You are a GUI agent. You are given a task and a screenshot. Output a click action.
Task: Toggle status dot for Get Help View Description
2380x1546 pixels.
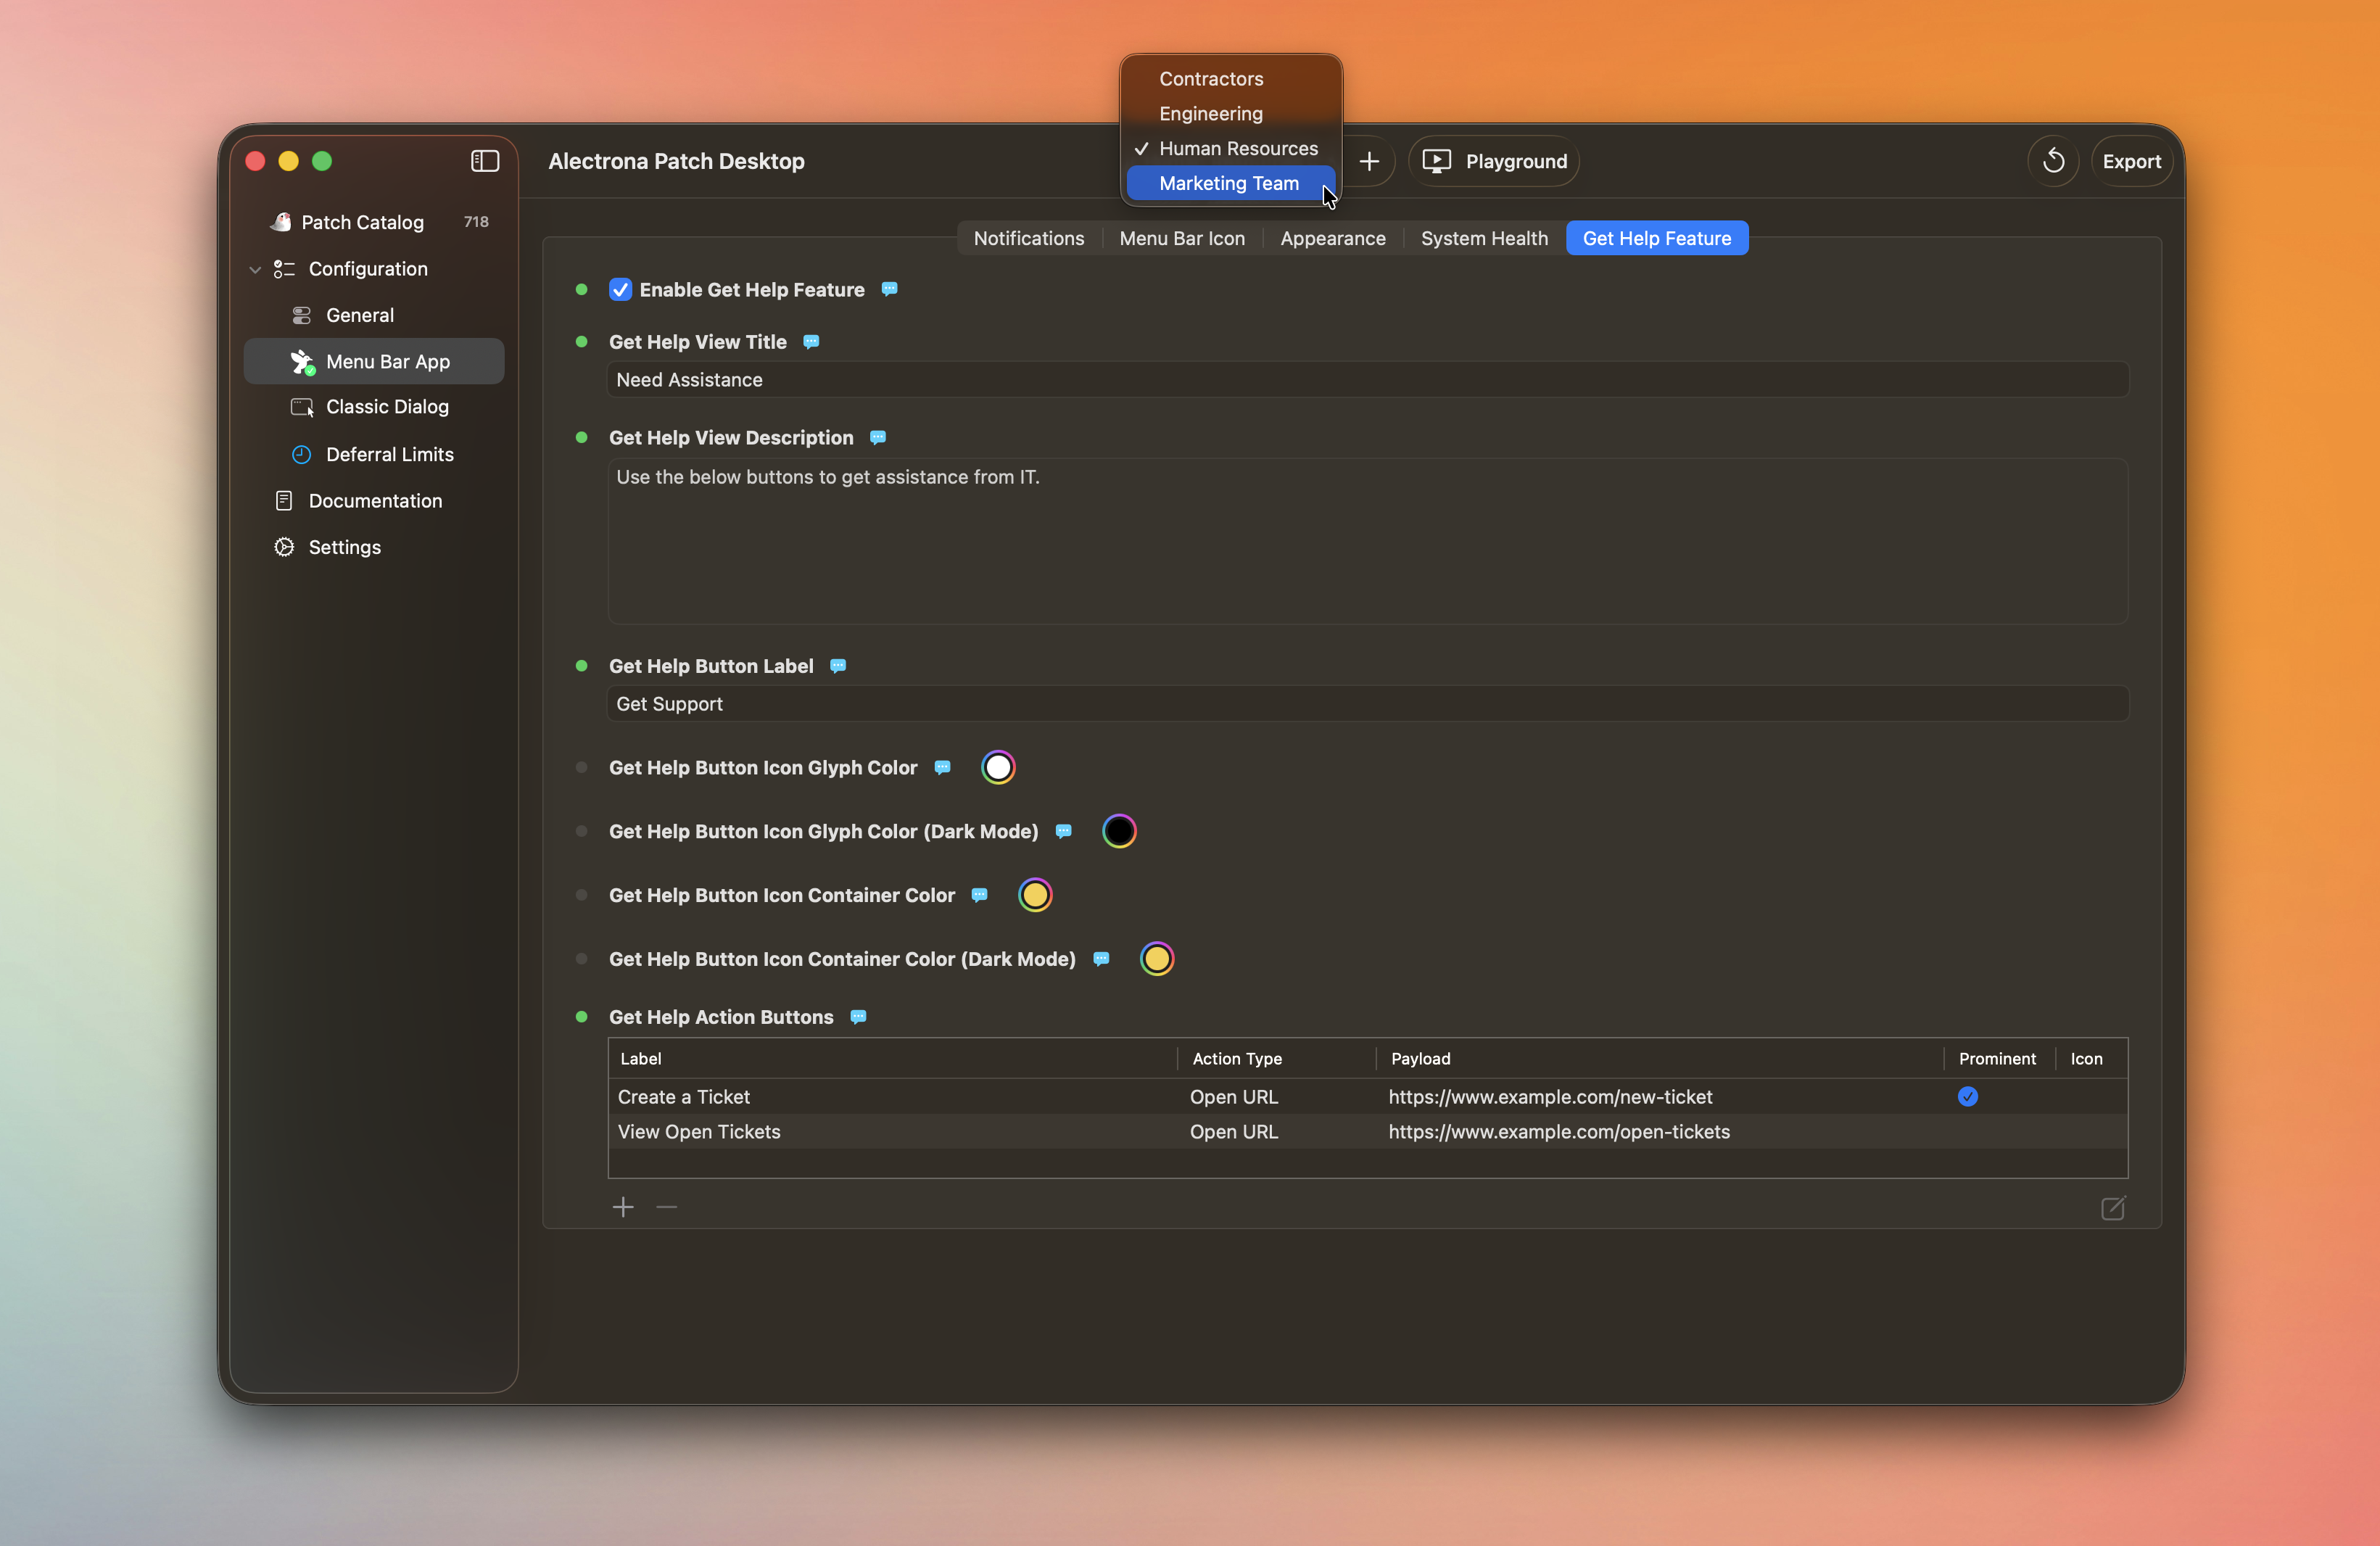click(581, 437)
